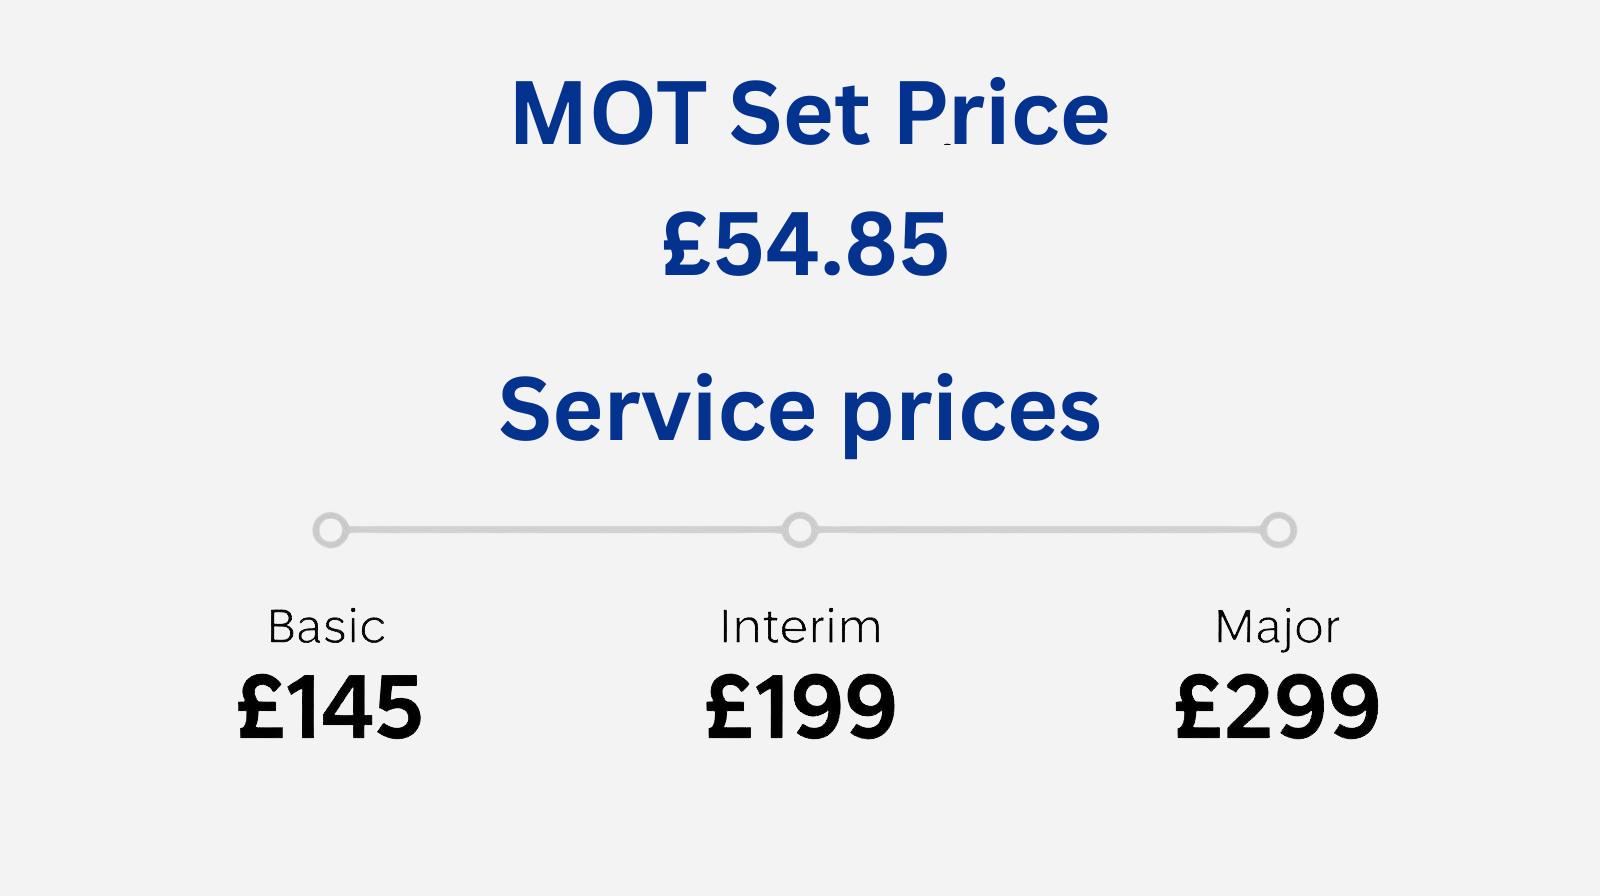The image size is (1600, 896).
Task: Click the word MOT in the heading
Action: pyautogui.click(x=609, y=114)
